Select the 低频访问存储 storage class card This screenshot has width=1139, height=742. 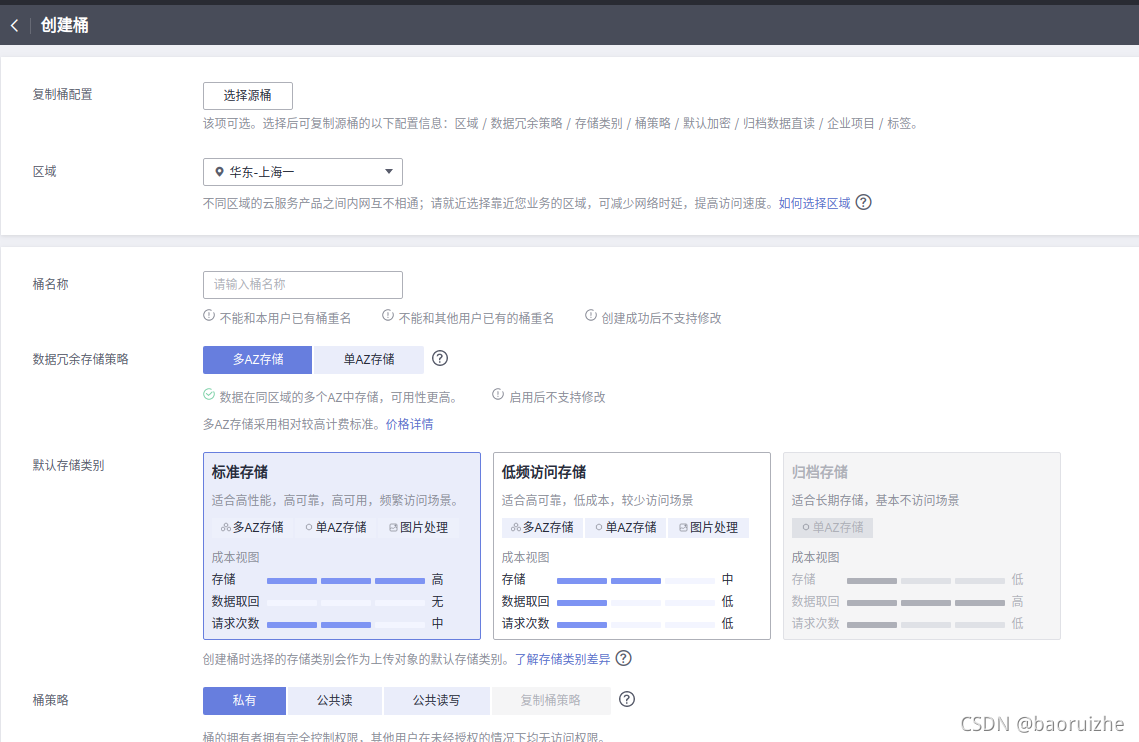(631, 545)
